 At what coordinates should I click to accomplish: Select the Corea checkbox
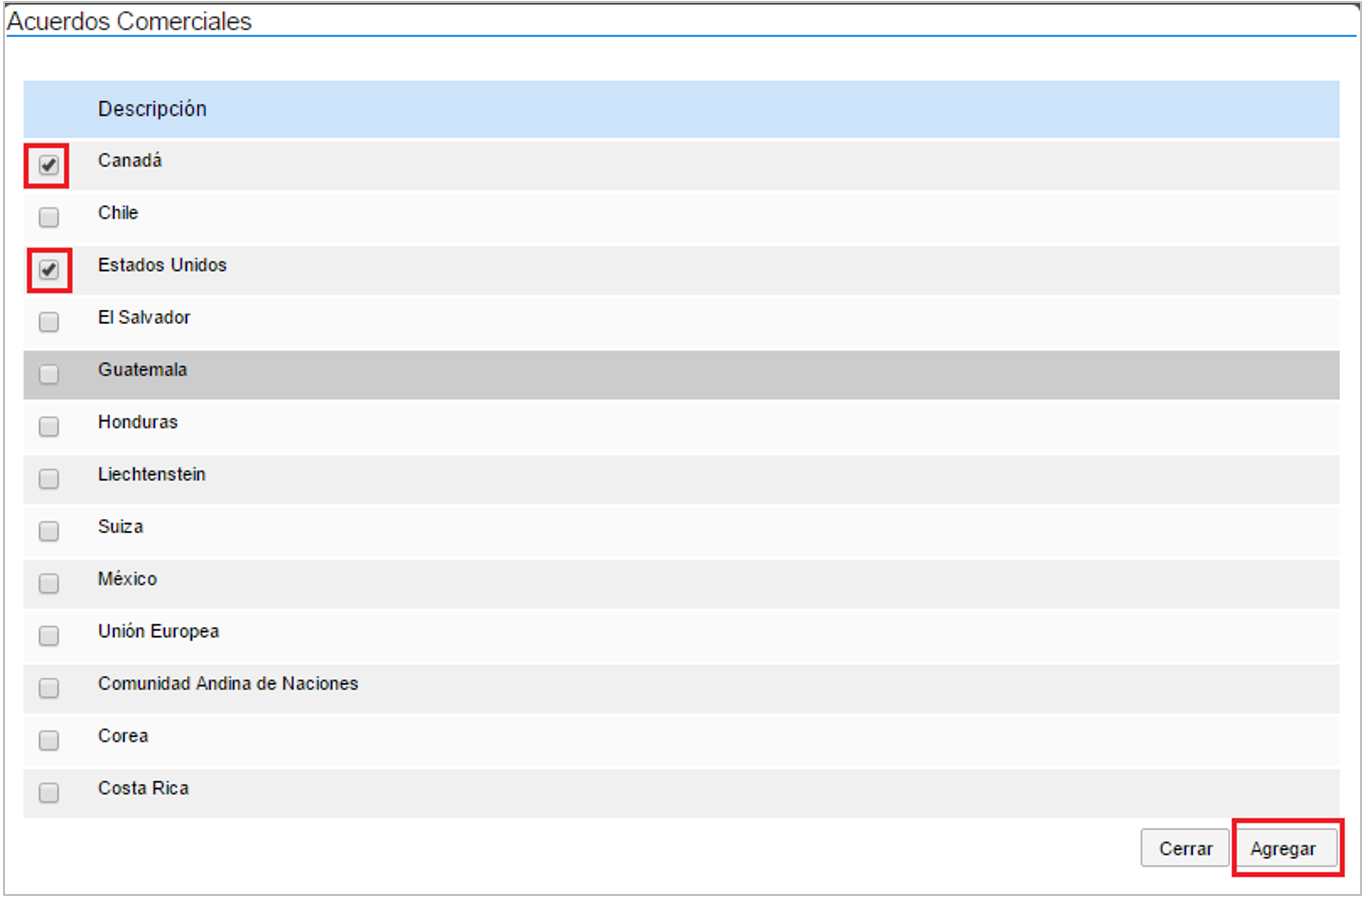[x=48, y=740]
